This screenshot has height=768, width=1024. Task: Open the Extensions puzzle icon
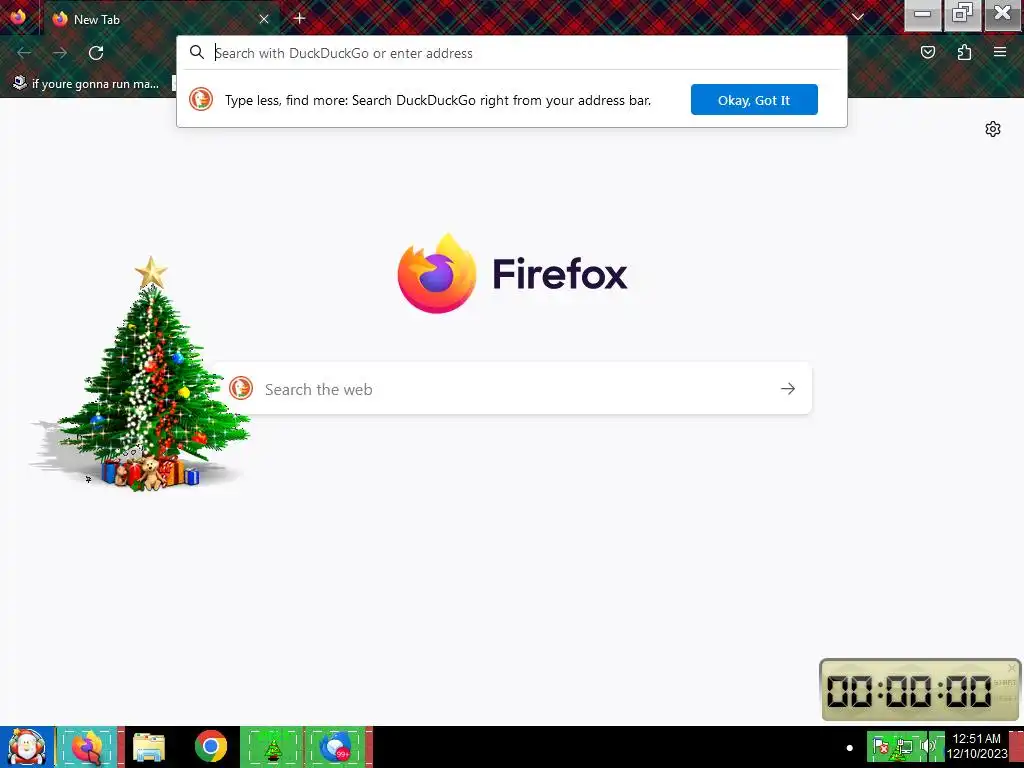964,52
